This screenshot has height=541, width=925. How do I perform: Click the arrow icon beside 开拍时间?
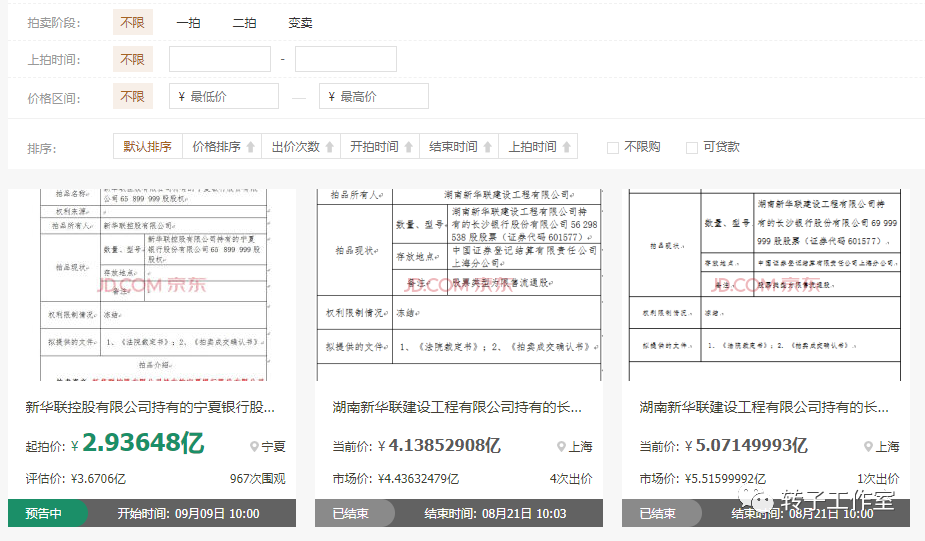click(408, 147)
